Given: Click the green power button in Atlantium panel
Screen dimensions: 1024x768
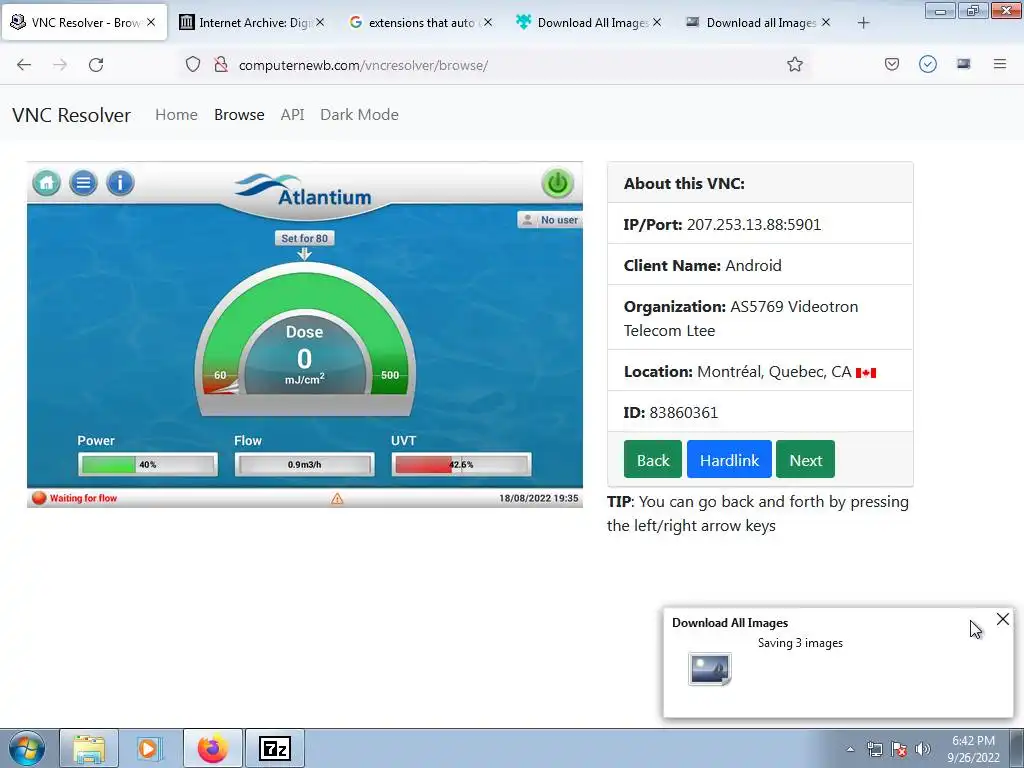Looking at the screenshot, I should coord(557,184).
